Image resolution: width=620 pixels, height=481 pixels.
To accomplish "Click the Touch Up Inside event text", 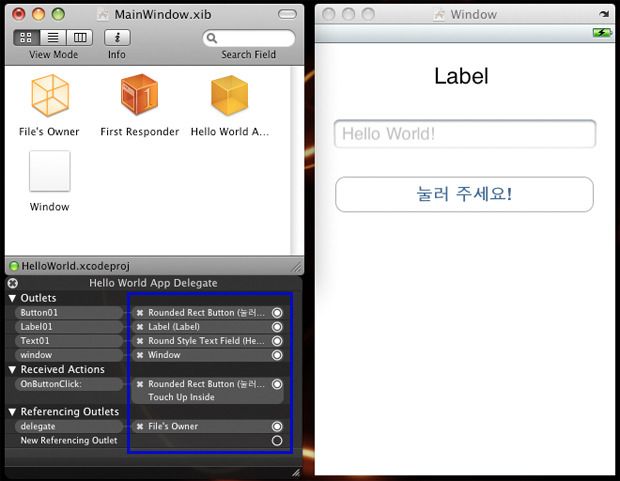I will (x=181, y=397).
